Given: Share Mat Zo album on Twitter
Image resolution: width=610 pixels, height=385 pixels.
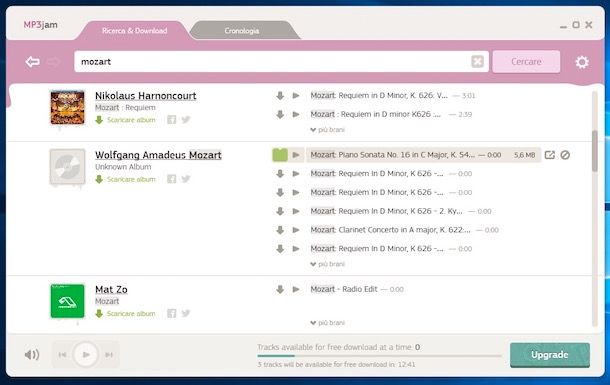Looking at the screenshot, I should click(186, 313).
